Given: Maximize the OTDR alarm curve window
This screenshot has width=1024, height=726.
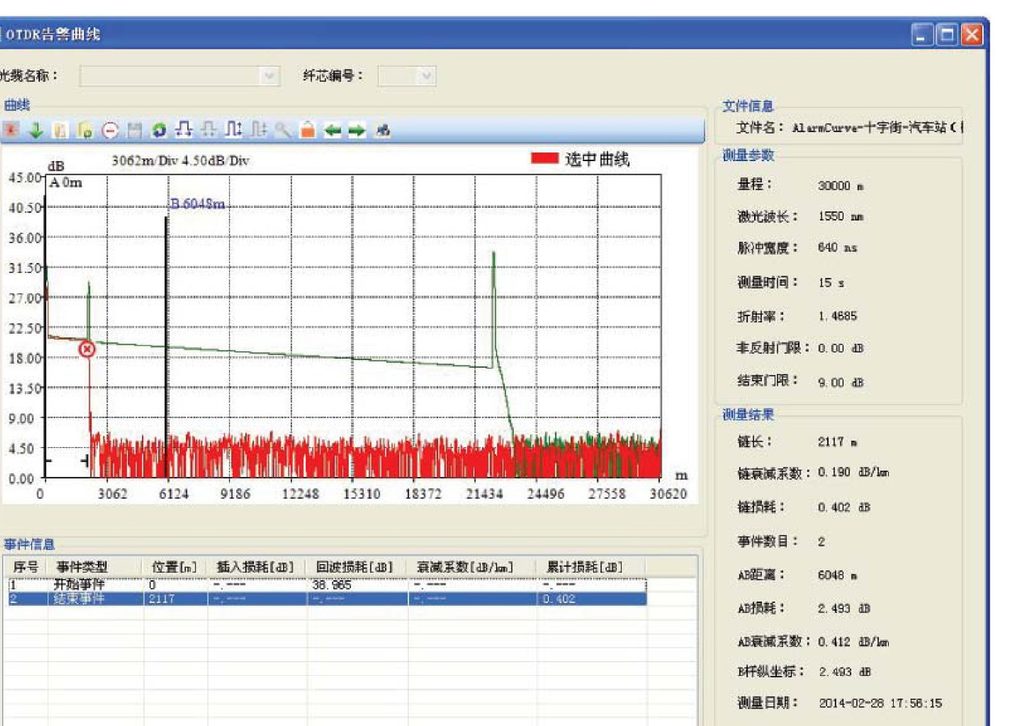Looking at the screenshot, I should tap(946, 34).
